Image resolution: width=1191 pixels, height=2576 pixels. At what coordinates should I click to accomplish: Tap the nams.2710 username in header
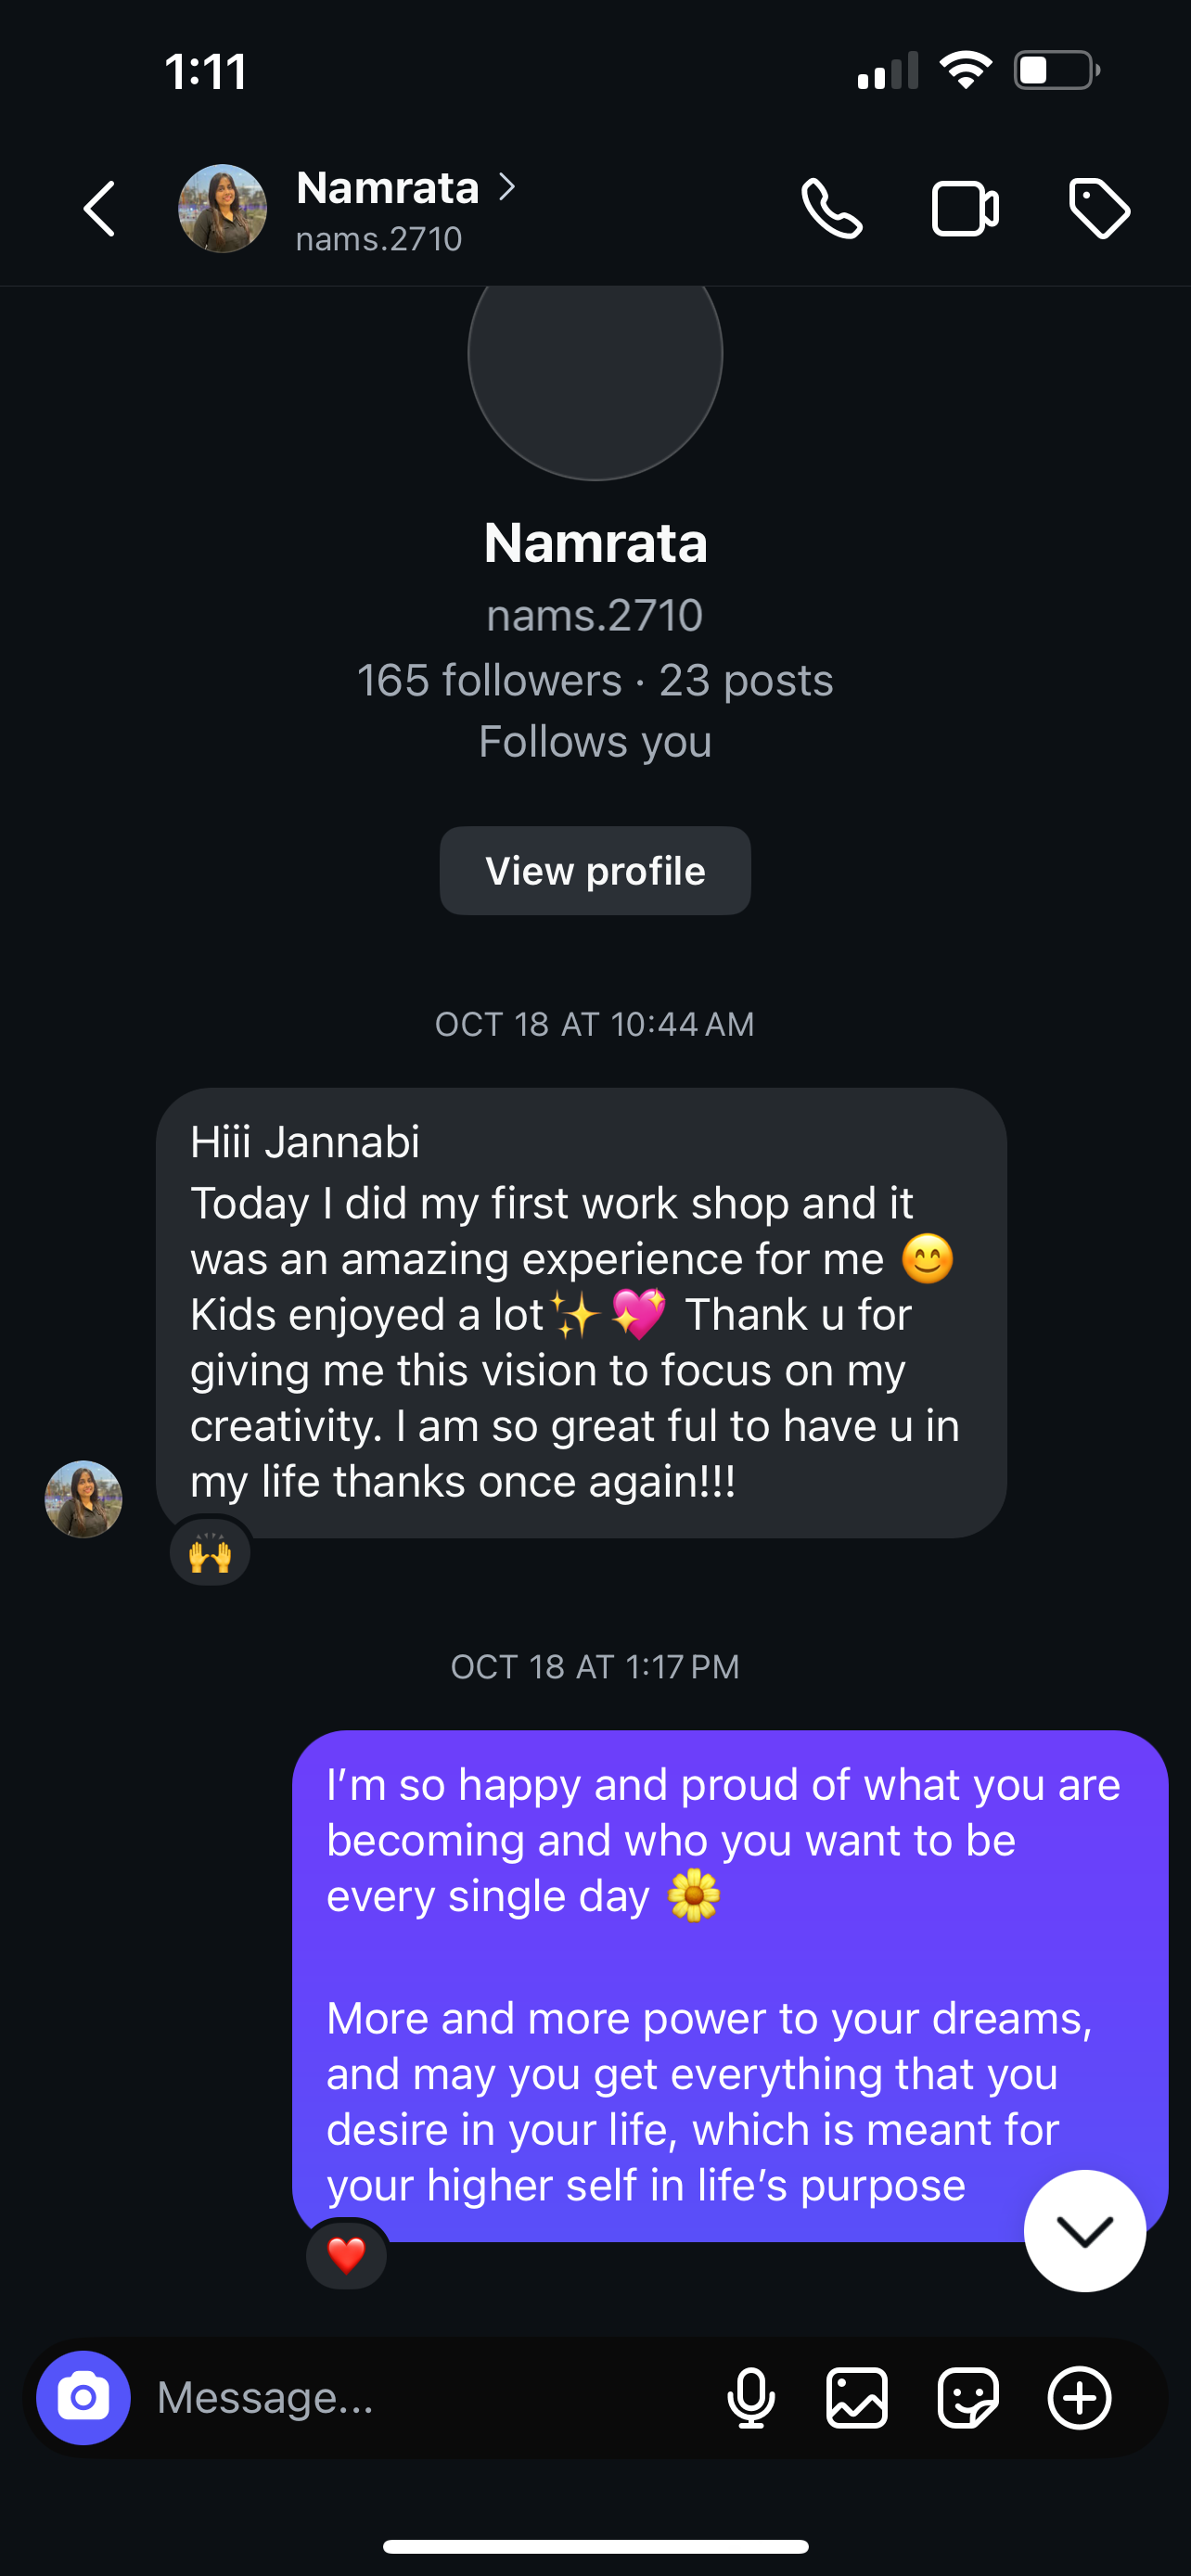pos(379,239)
